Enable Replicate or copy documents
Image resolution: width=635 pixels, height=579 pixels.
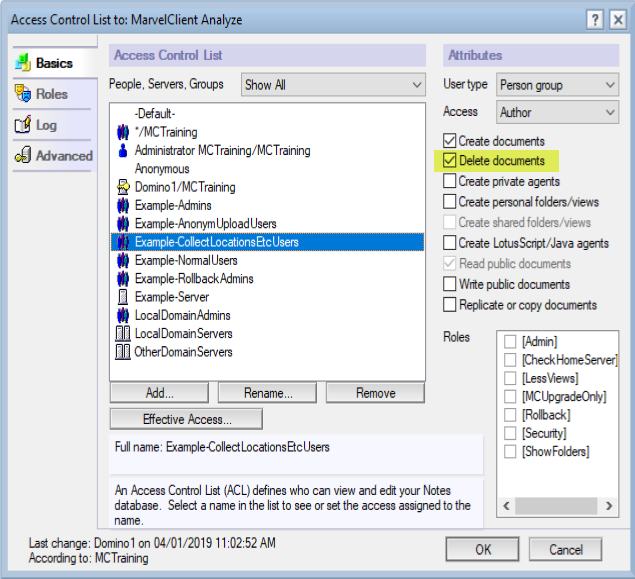click(x=450, y=304)
